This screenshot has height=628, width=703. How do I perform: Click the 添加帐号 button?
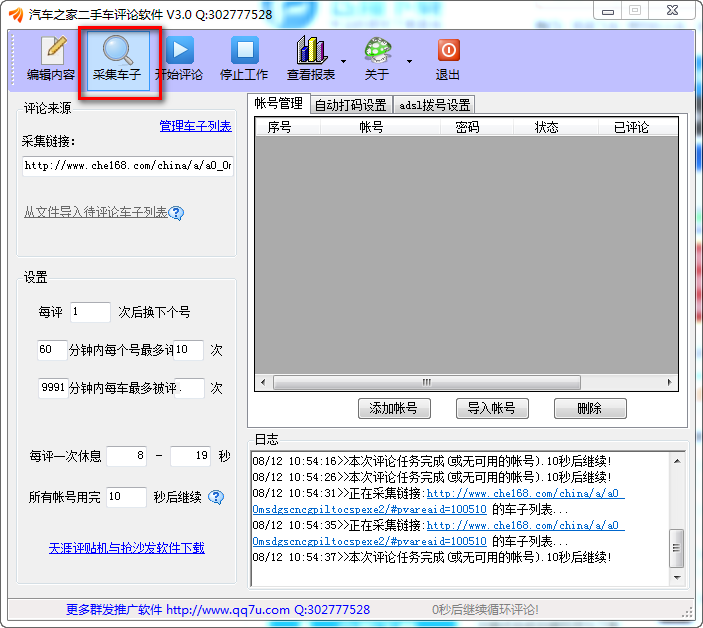394,408
